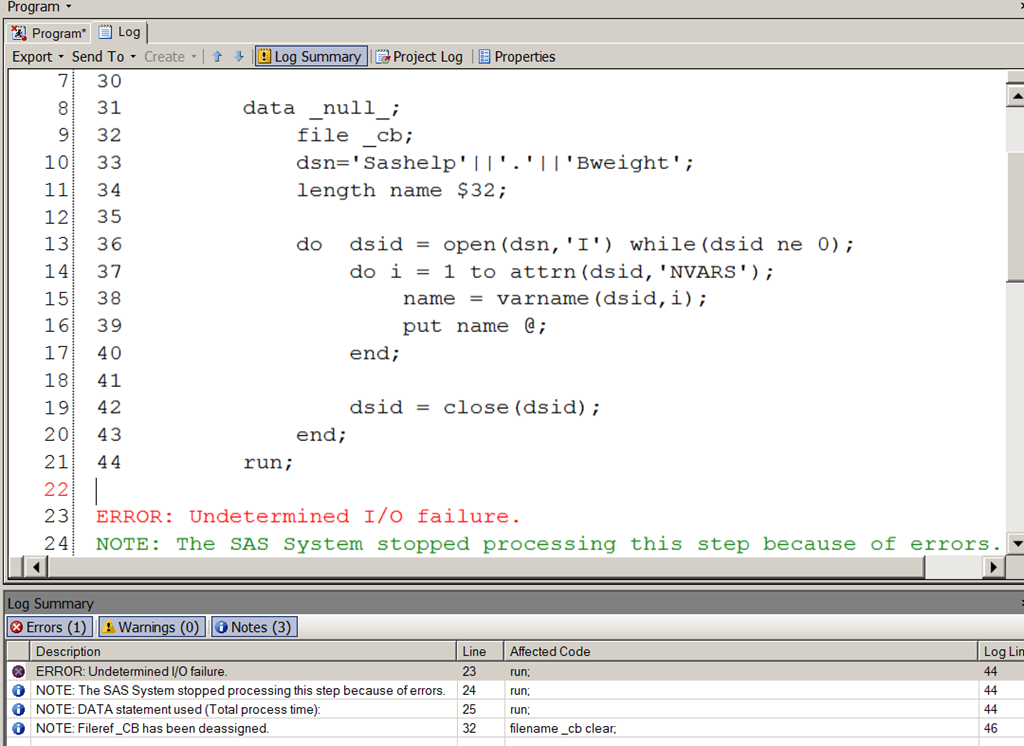Jump to next message with down arrow
This screenshot has width=1024, height=746.
[238, 56]
